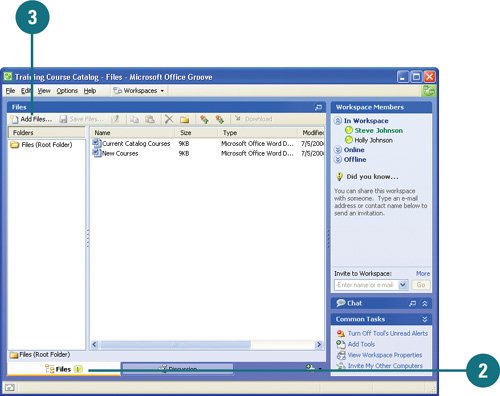Click the Groove launchbar icon at top right
Screen dimensions: 500x396
(429, 91)
